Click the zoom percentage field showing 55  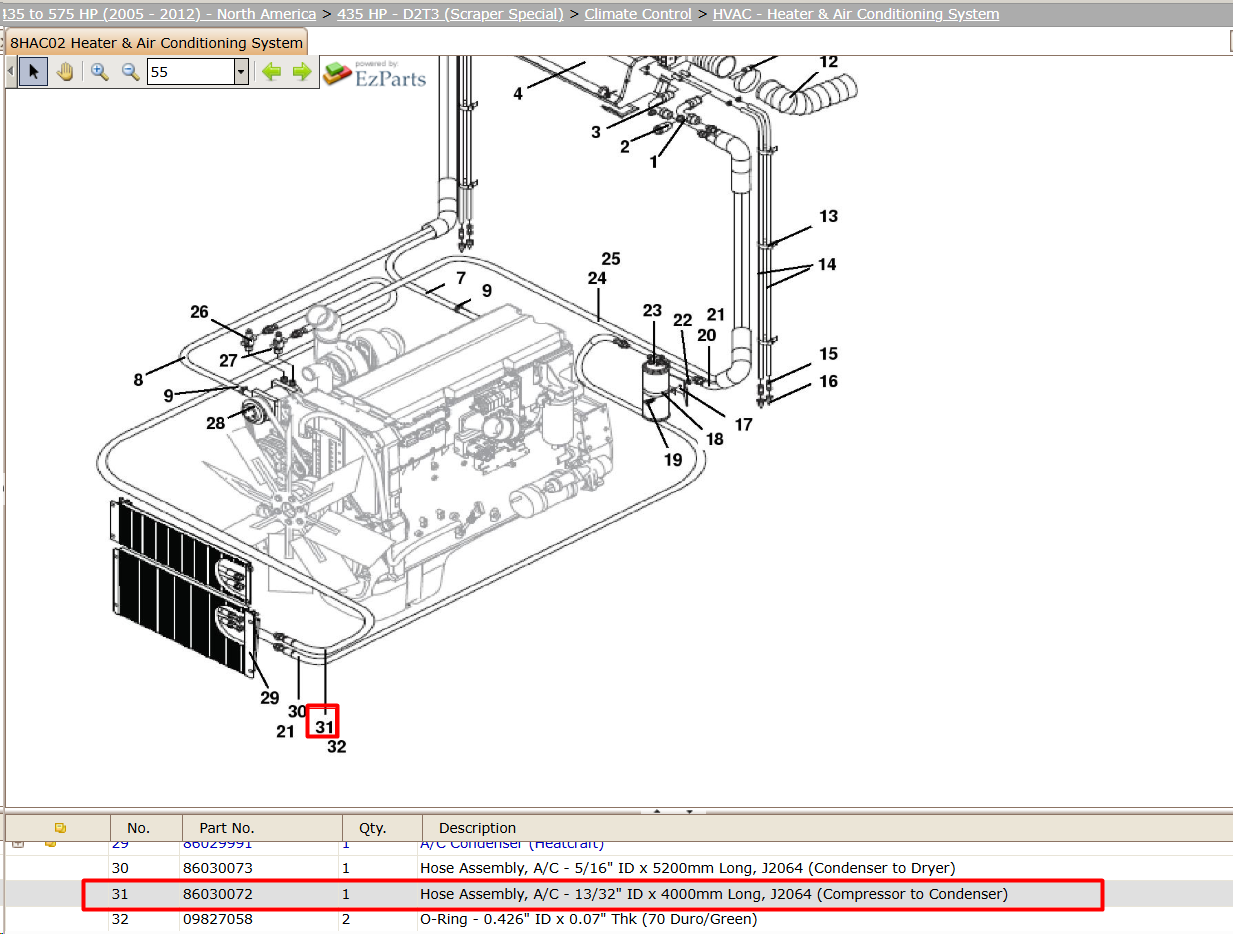tap(190, 72)
